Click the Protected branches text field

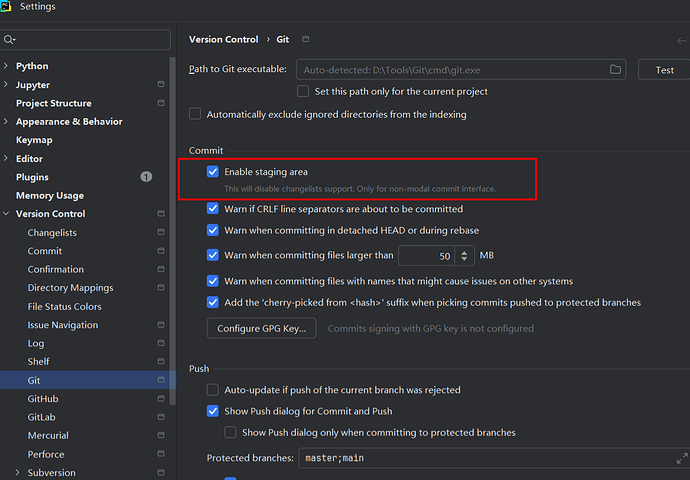tap(494, 458)
